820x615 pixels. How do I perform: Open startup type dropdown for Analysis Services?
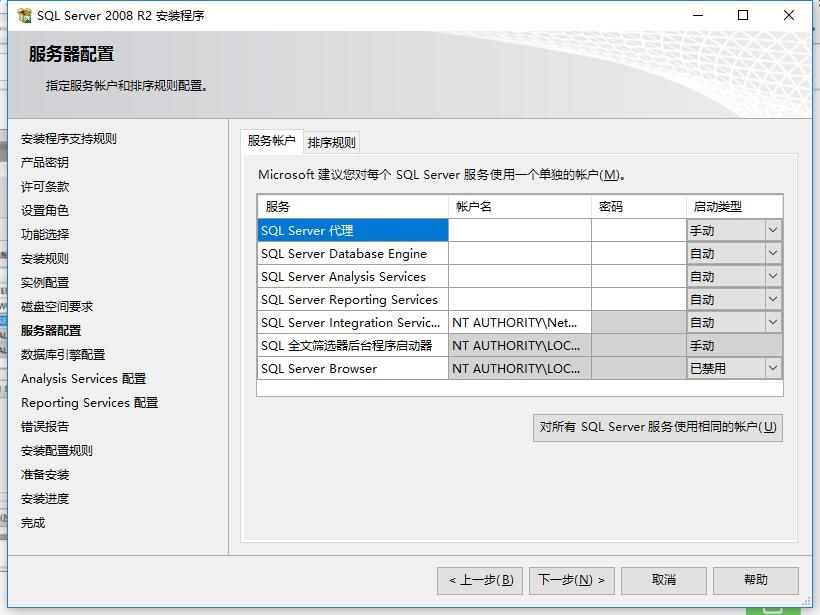click(x=772, y=276)
